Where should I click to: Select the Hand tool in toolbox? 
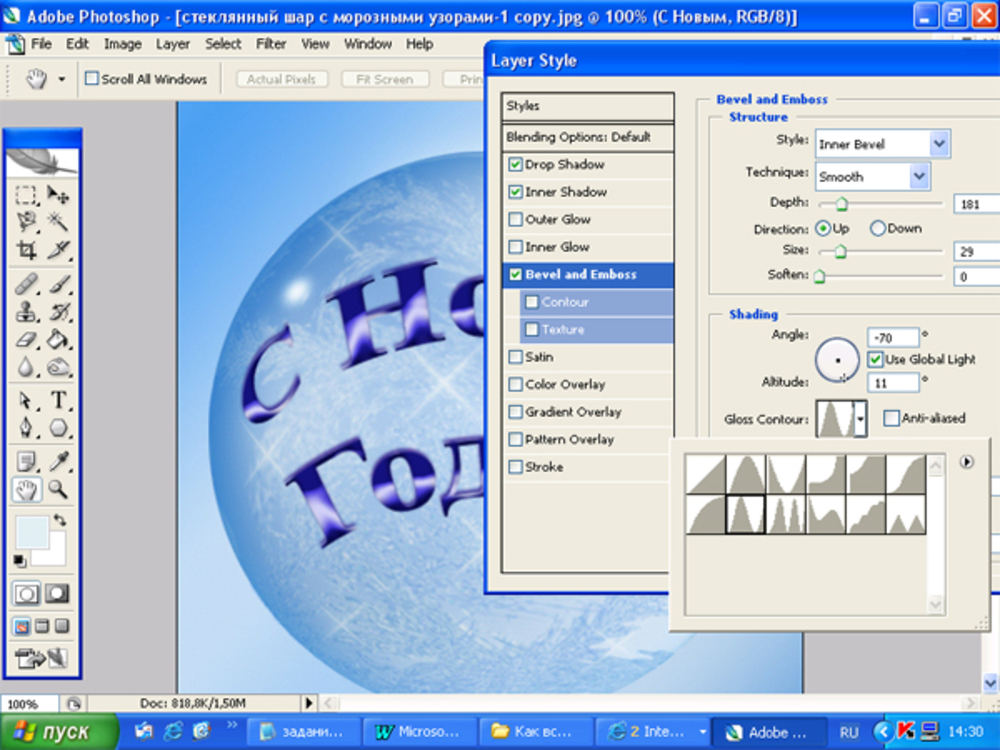(x=26, y=489)
